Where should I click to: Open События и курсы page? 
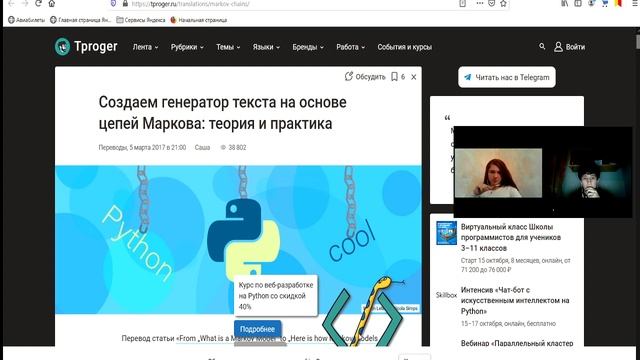pyautogui.click(x=404, y=47)
